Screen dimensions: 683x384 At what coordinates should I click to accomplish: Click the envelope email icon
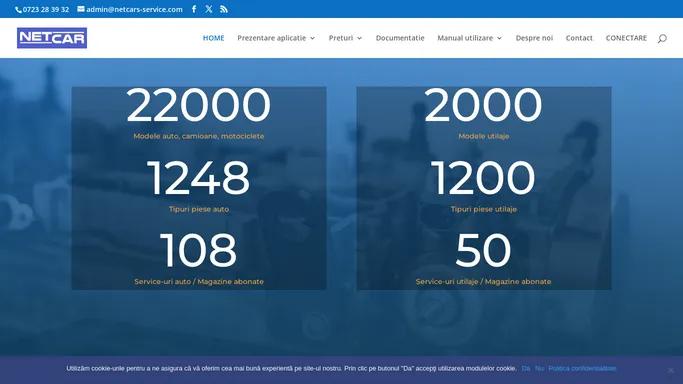tap(81, 9)
